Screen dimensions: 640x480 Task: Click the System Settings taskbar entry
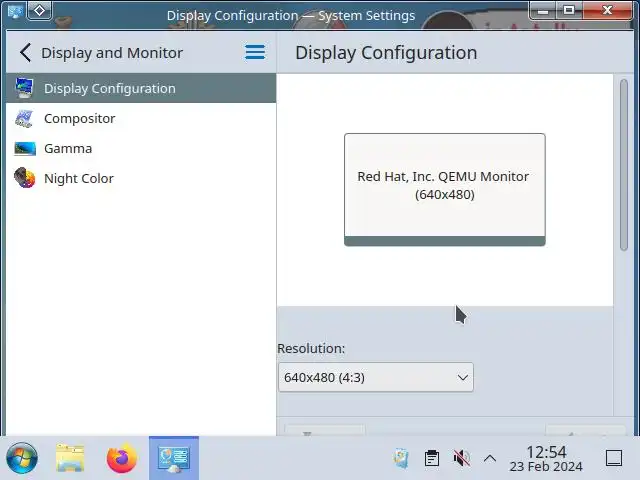click(174, 458)
